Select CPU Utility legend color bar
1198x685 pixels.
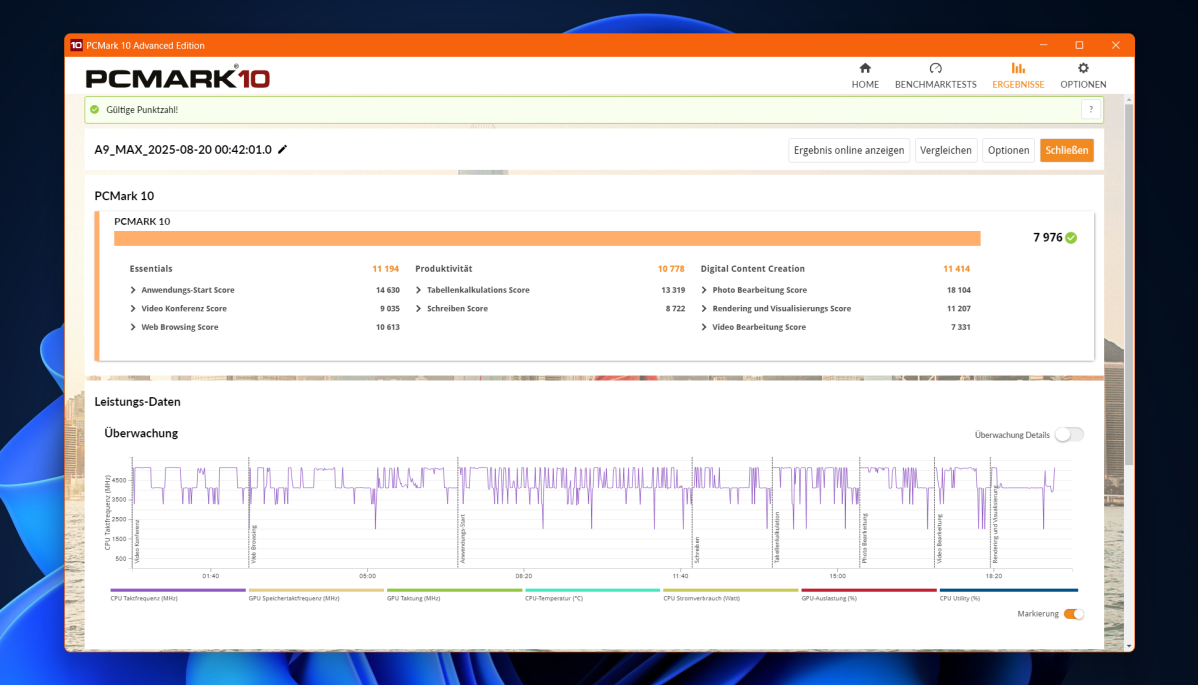coord(1009,590)
